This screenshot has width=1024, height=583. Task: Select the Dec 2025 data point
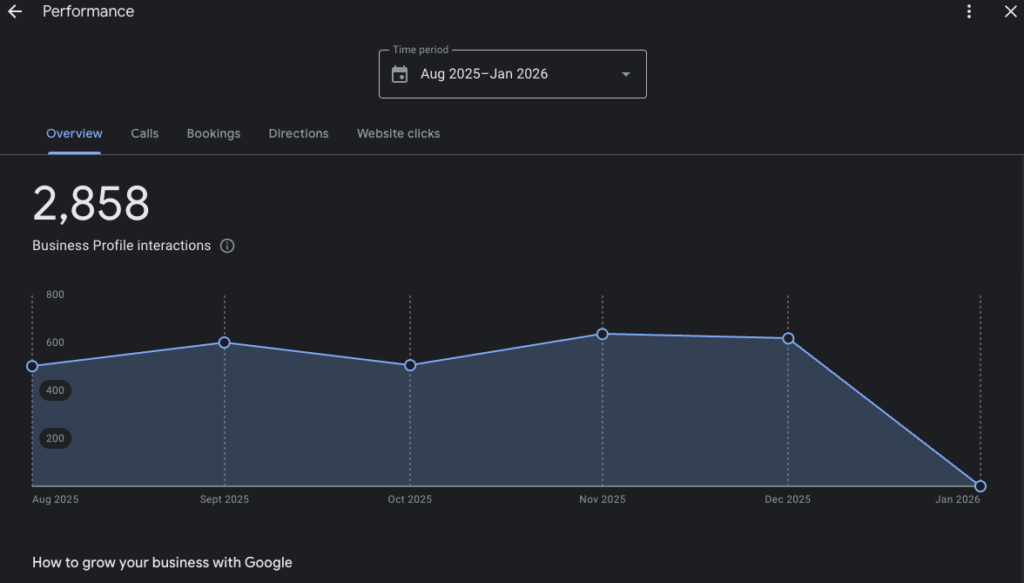tap(788, 339)
